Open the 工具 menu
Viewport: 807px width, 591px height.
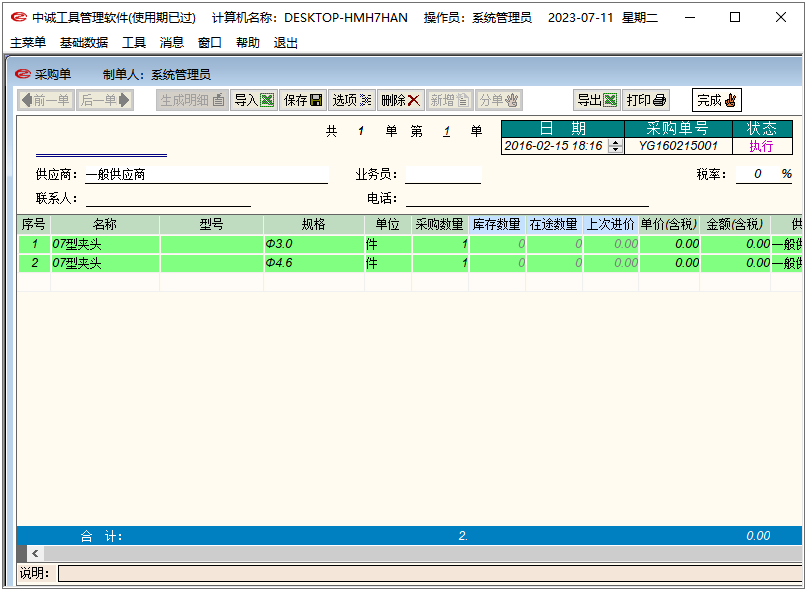(x=134, y=43)
